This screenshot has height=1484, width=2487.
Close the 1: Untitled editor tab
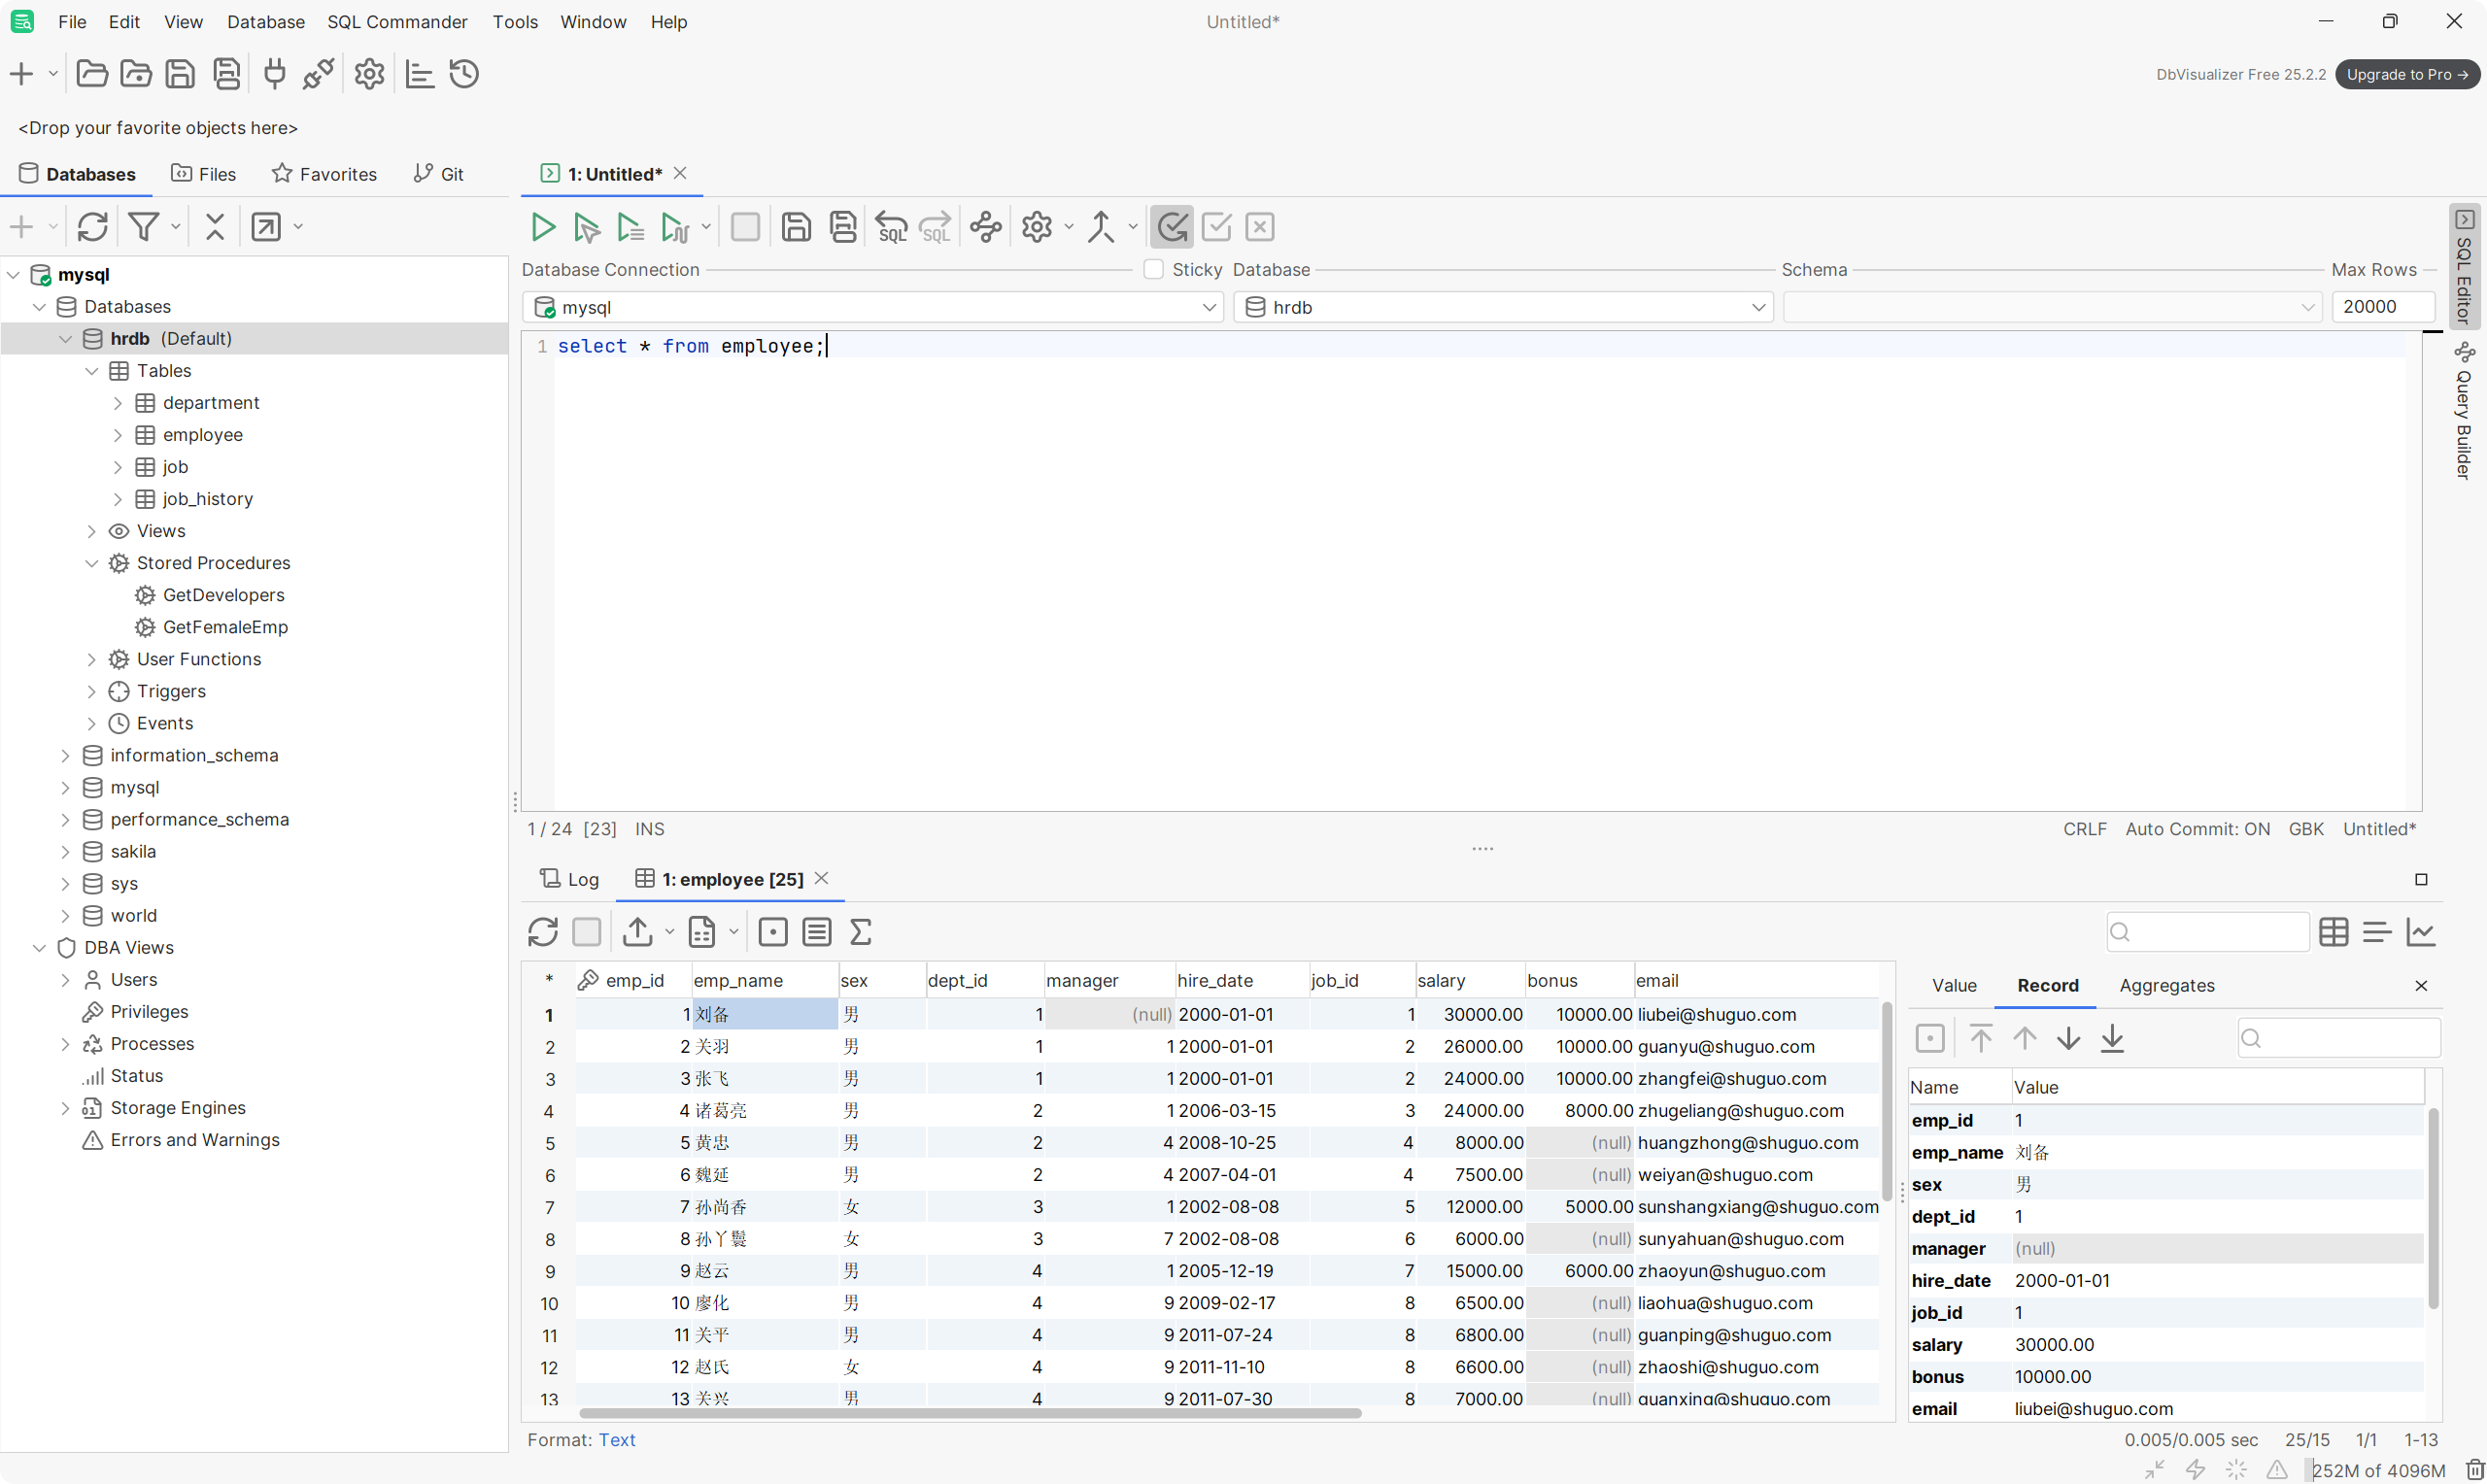pos(680,173)
